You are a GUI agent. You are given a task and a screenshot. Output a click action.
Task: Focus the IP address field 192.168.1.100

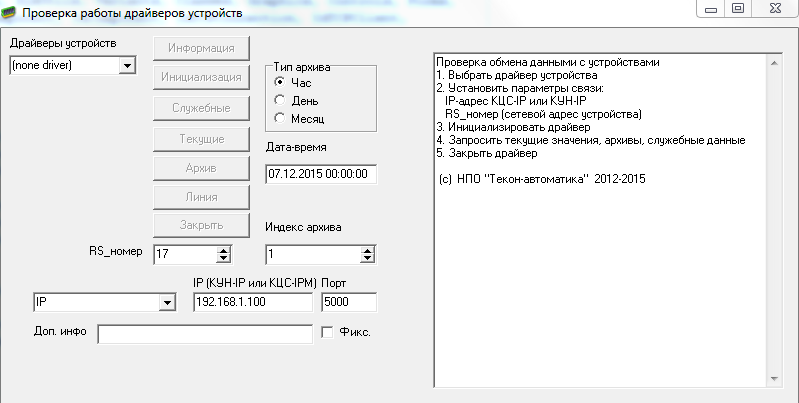tap(253, 302)
